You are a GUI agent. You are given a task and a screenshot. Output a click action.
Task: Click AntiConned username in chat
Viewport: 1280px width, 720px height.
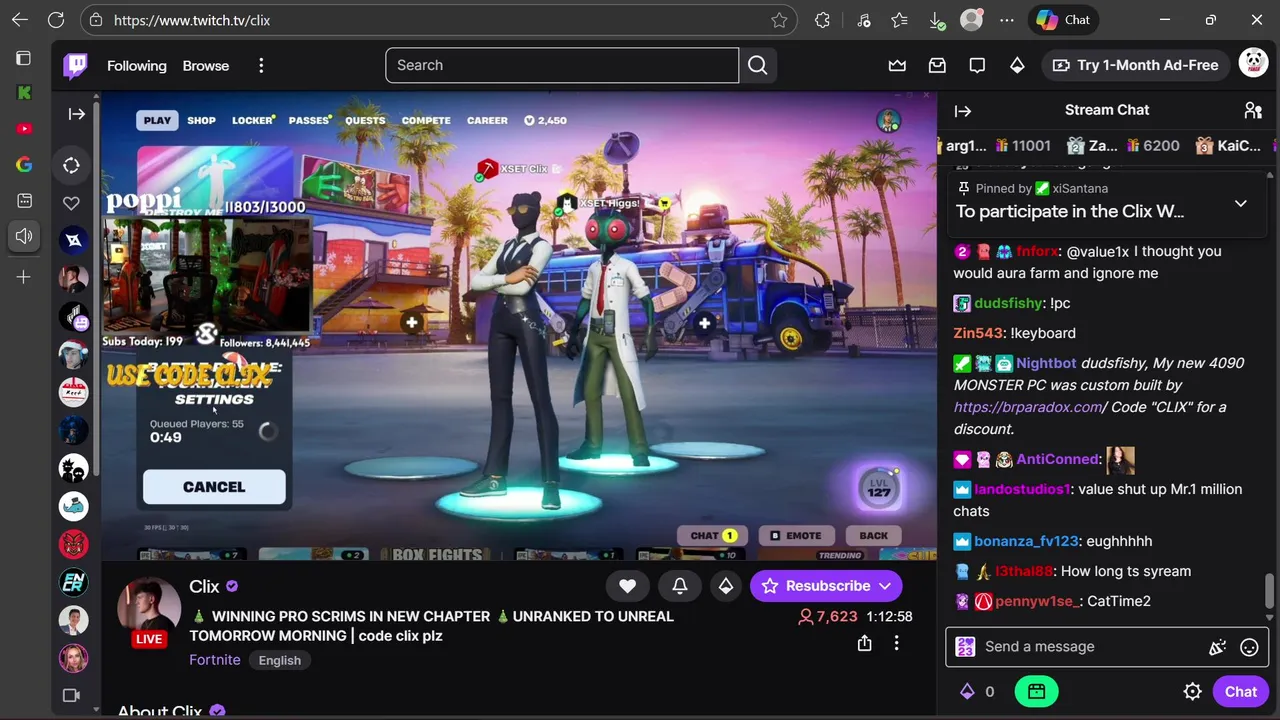click(x=1057, y=459)
